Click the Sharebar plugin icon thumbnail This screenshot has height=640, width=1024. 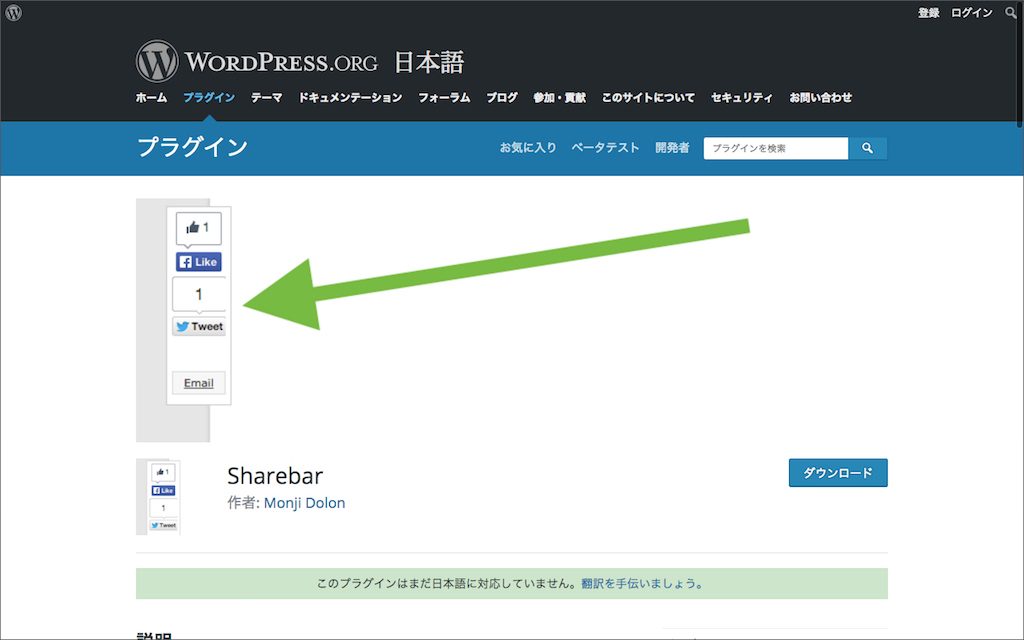click(158, 497)
